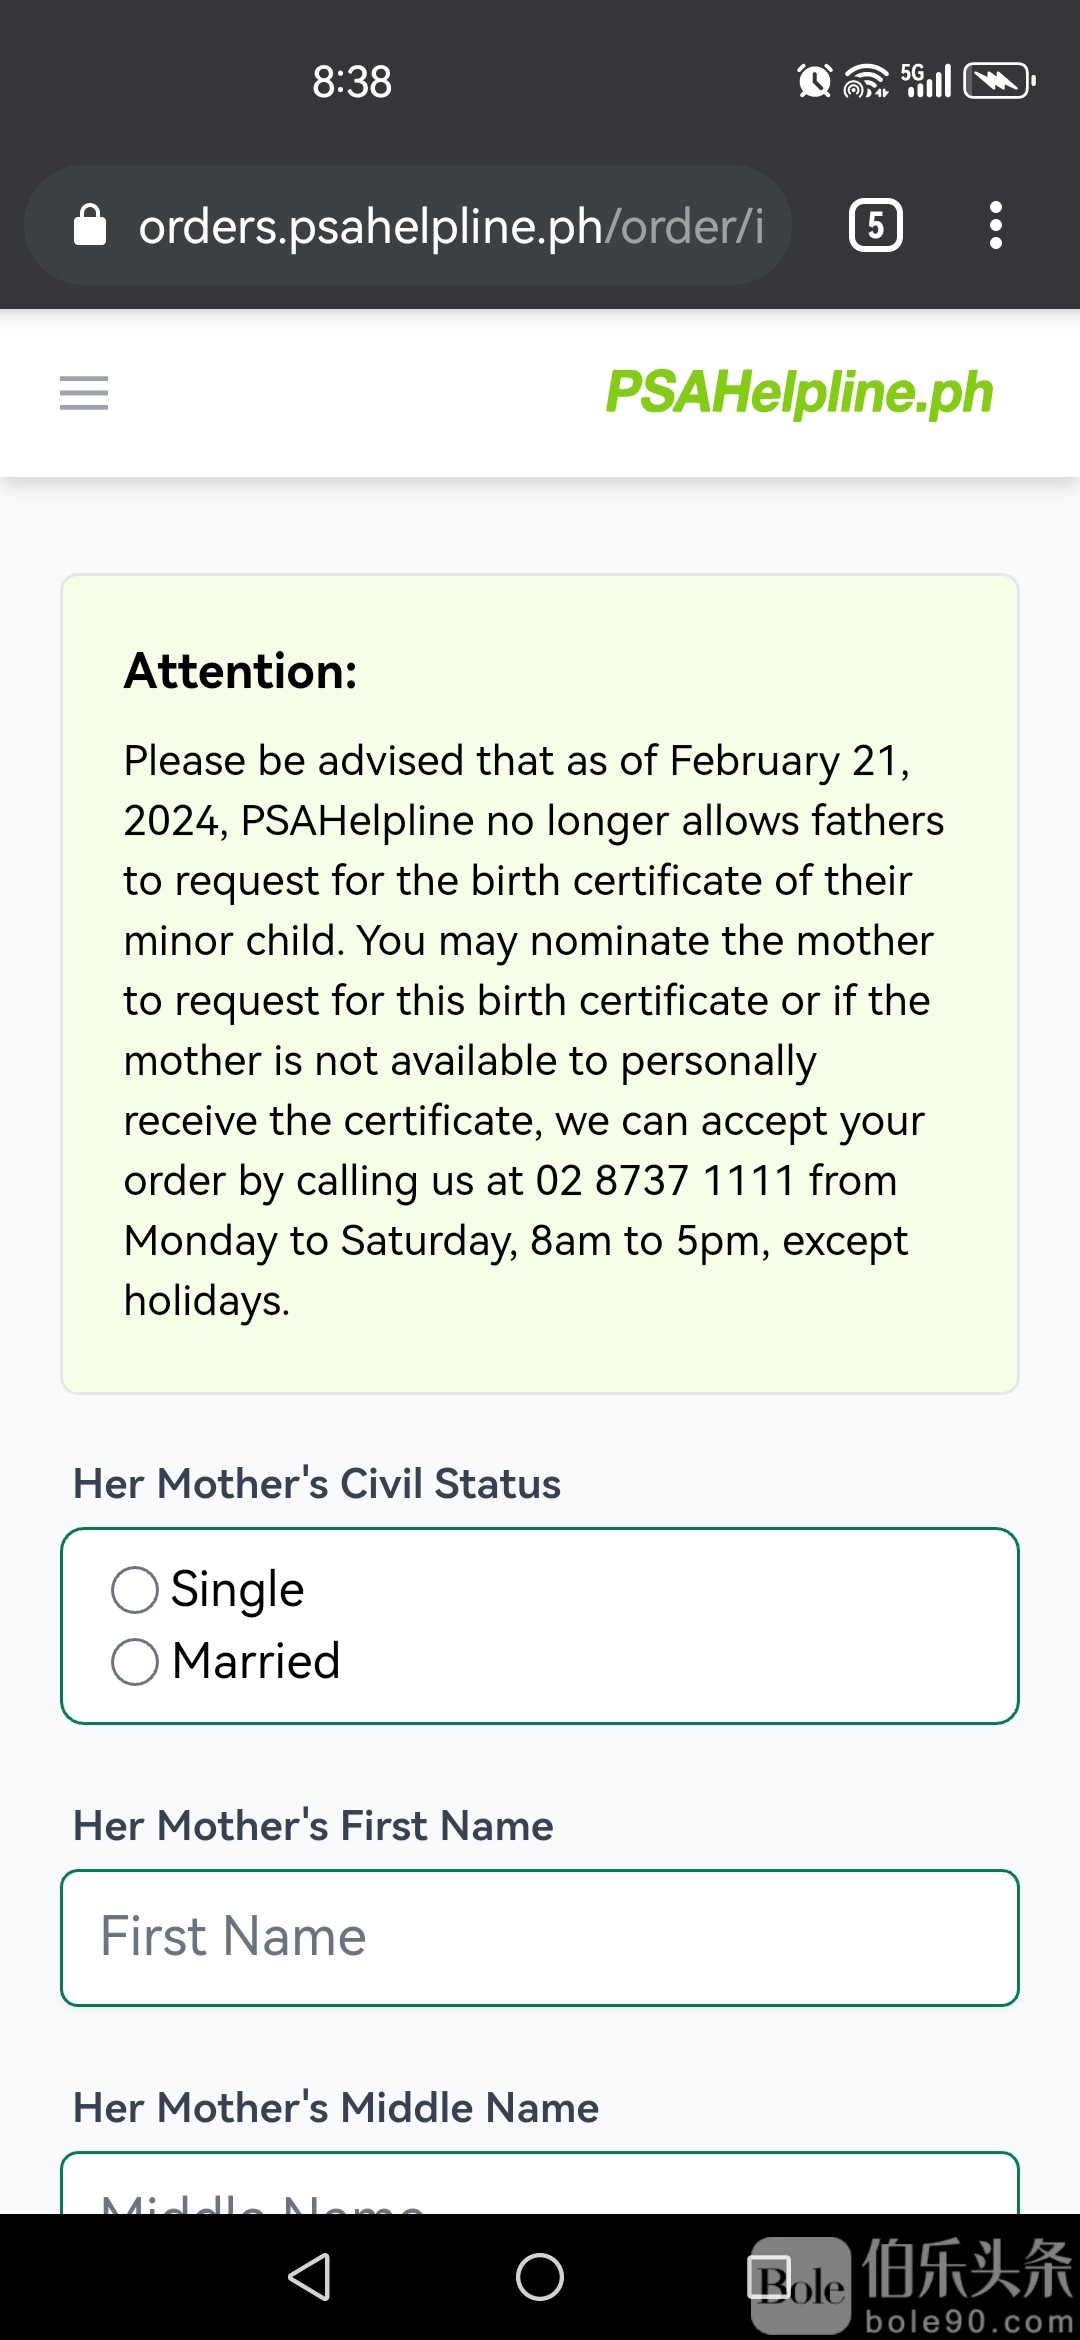
Task: Focus the mother's First Name field
Action: (540, 1937)
